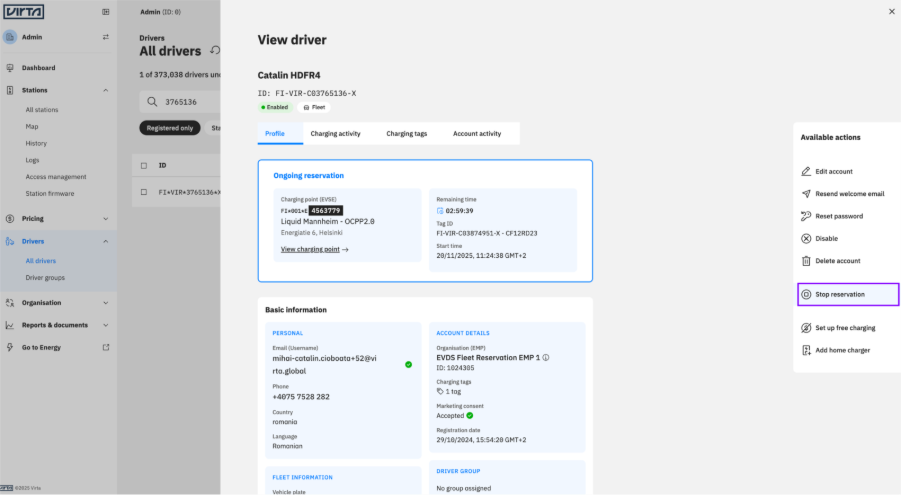Screen dimensions: 901x495
Task: Click the Stop reservation icon
Action: tap(806, 294)
